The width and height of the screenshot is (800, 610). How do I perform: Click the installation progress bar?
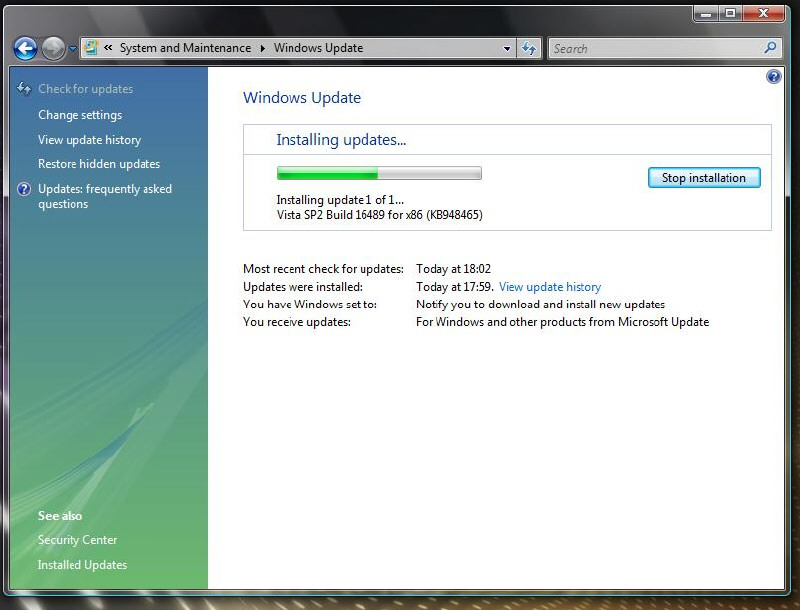pyautogui.click(x=379, y=173)
